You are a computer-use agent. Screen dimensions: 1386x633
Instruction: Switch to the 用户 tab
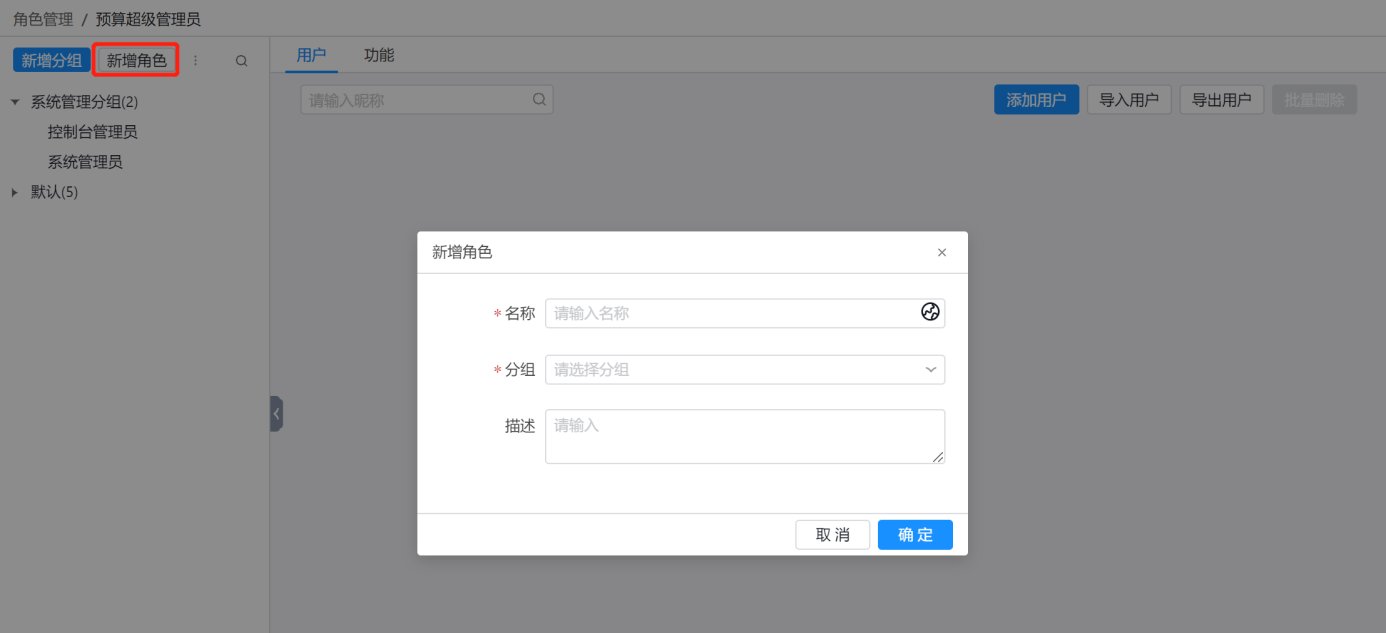coord(312,55)
